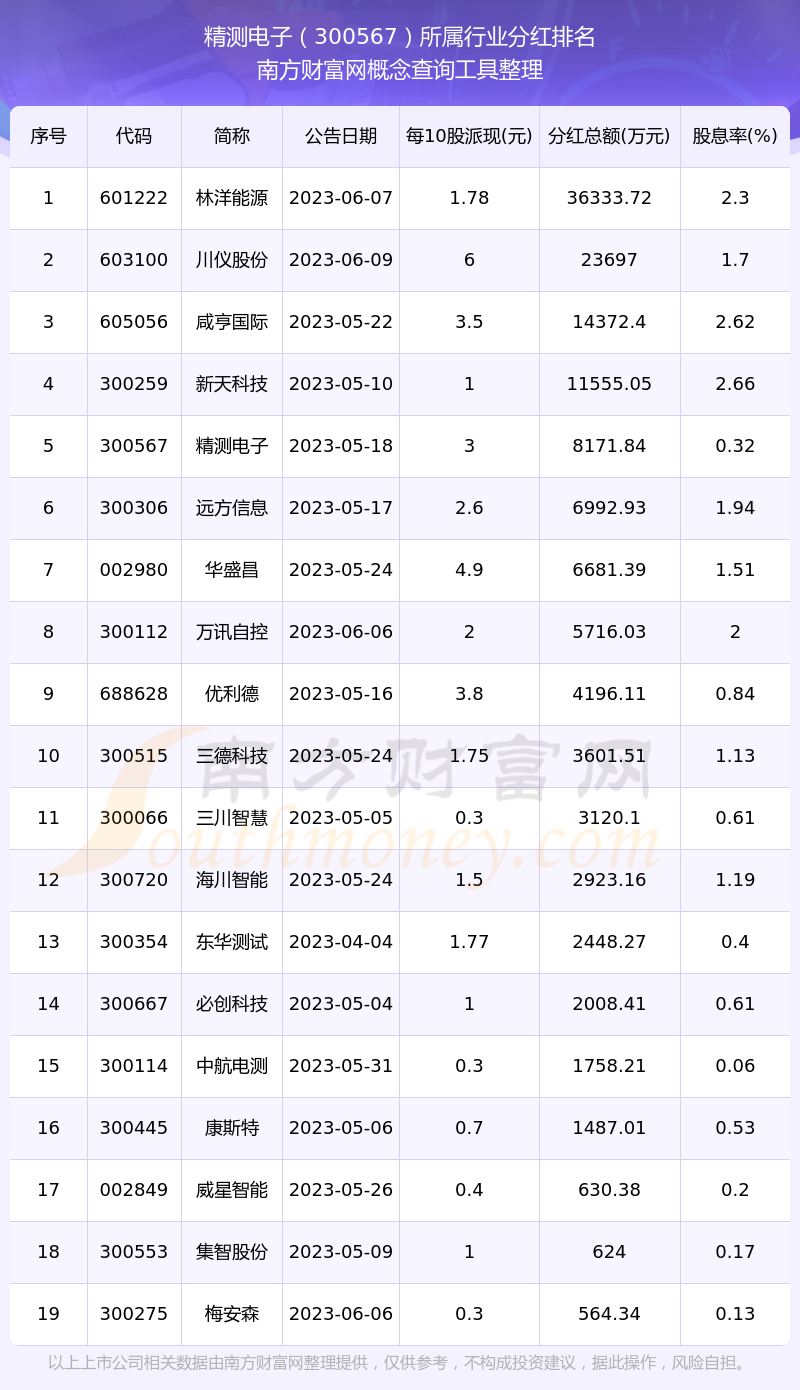
Task: Click the 华盛昌 stock name
Action: [x=232, y=570]
